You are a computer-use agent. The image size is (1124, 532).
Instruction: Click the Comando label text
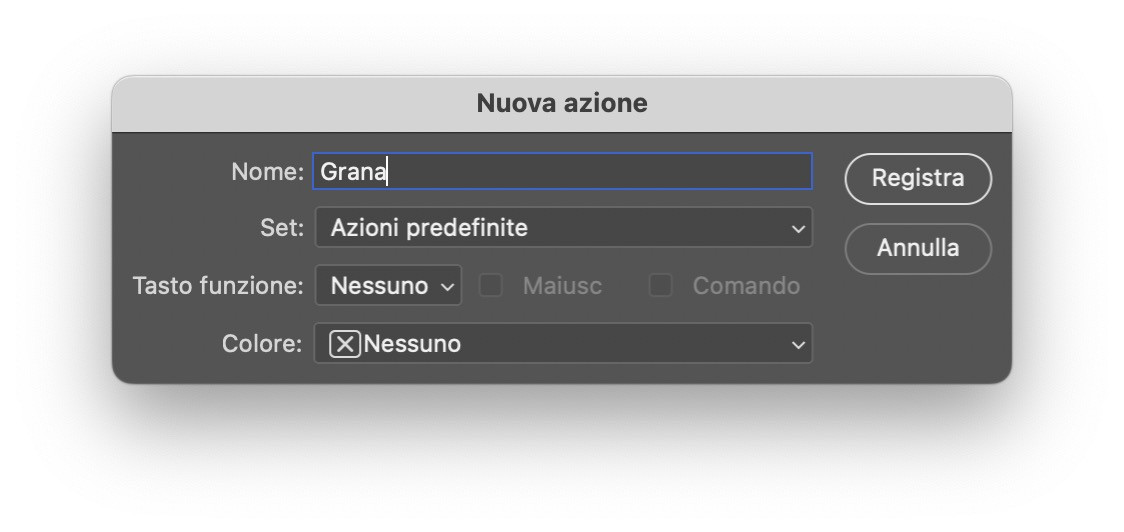[x=745, y=286]
